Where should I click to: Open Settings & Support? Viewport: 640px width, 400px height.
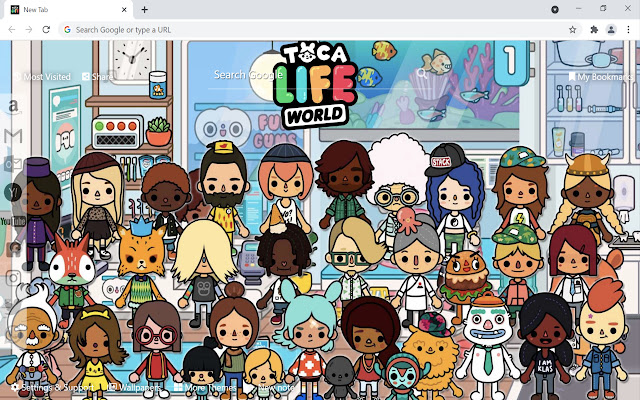(x=52, y=387)
